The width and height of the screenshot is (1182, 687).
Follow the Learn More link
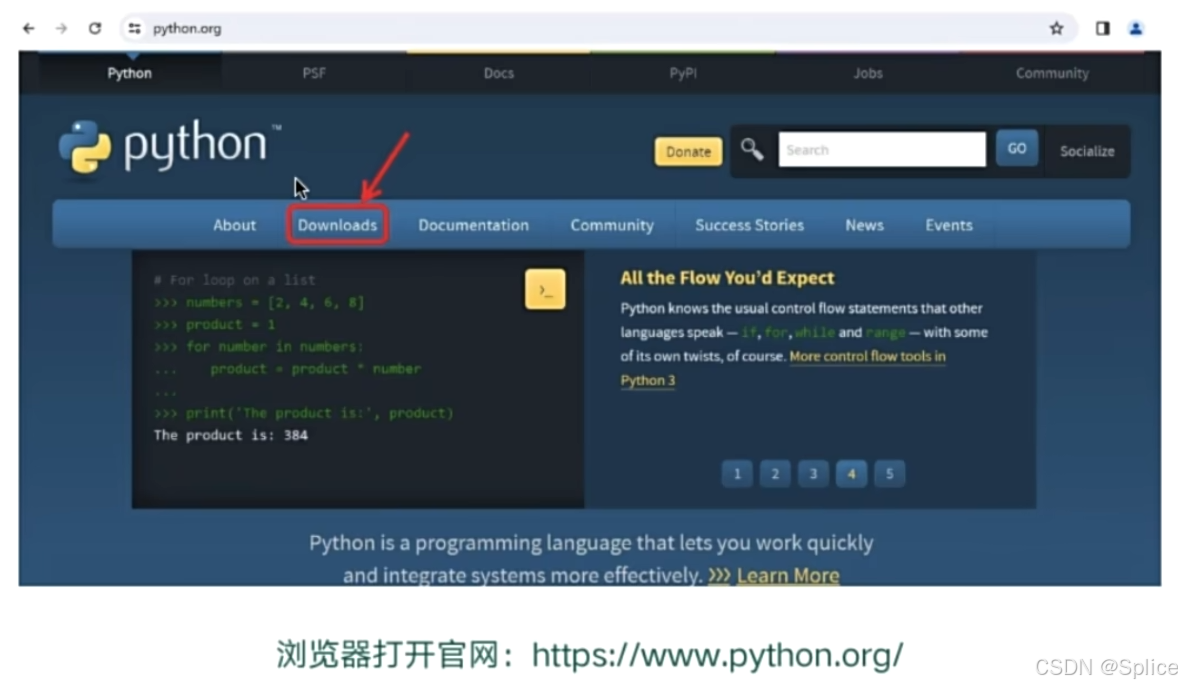point(788,575)
